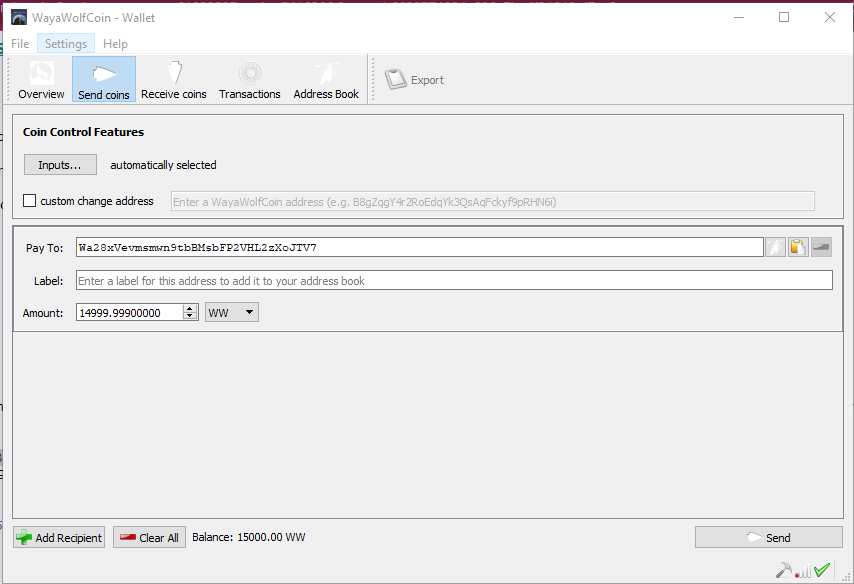
Task: Open the Overview page
Action: [41, 80]
